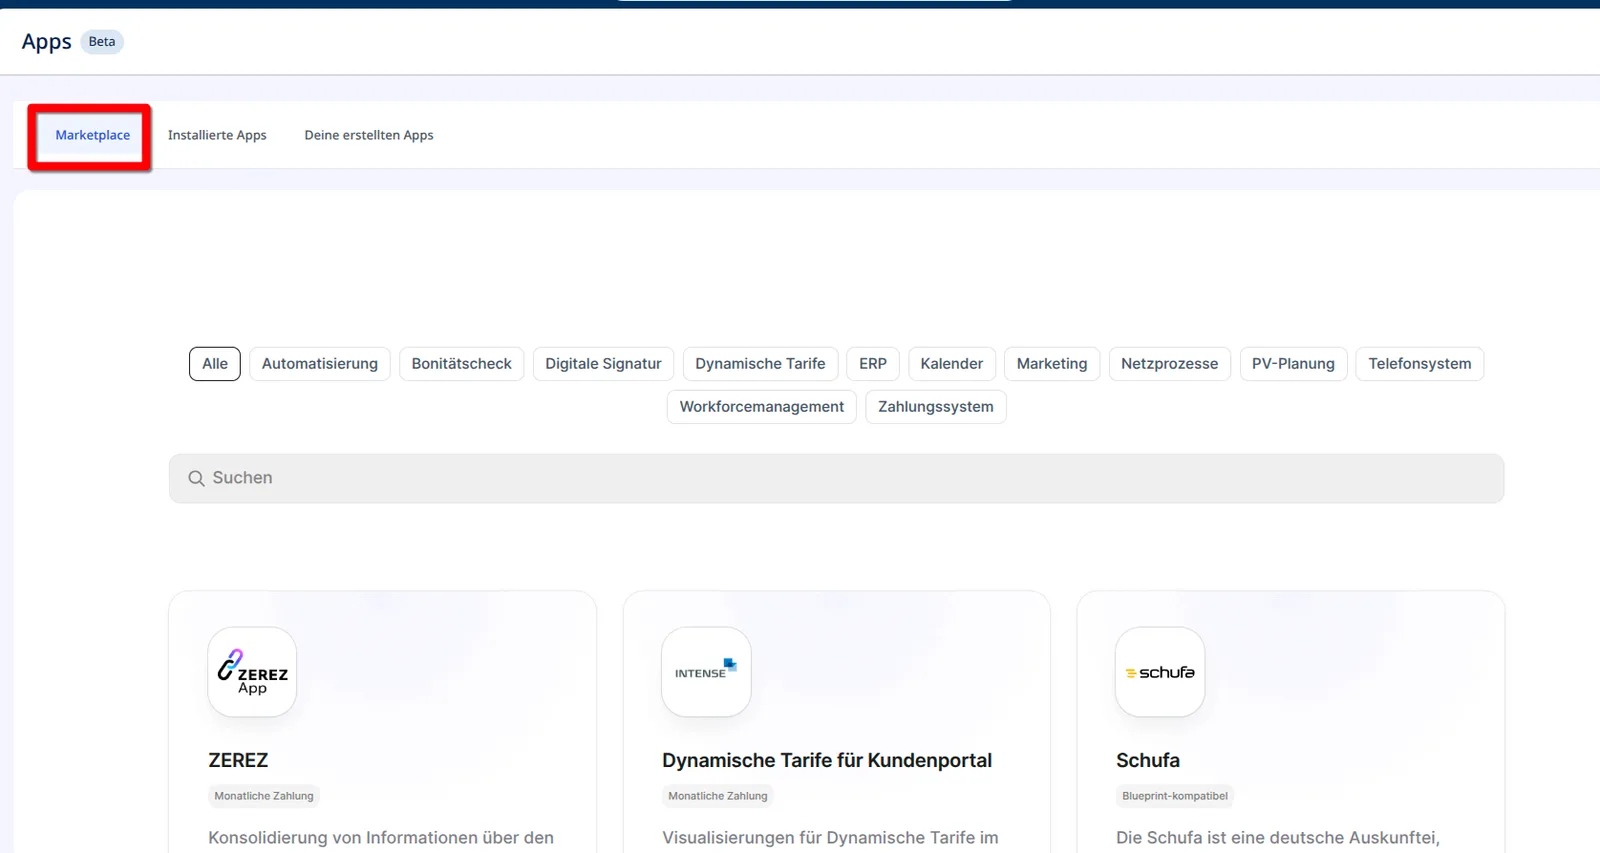Choose the Workforcemanagement filter
Screen dimensions: 1600x853
pos(762,407)
